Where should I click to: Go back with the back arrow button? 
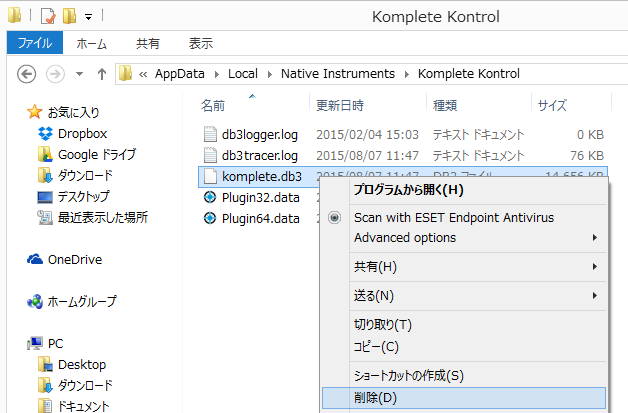[x=26, y=74]
